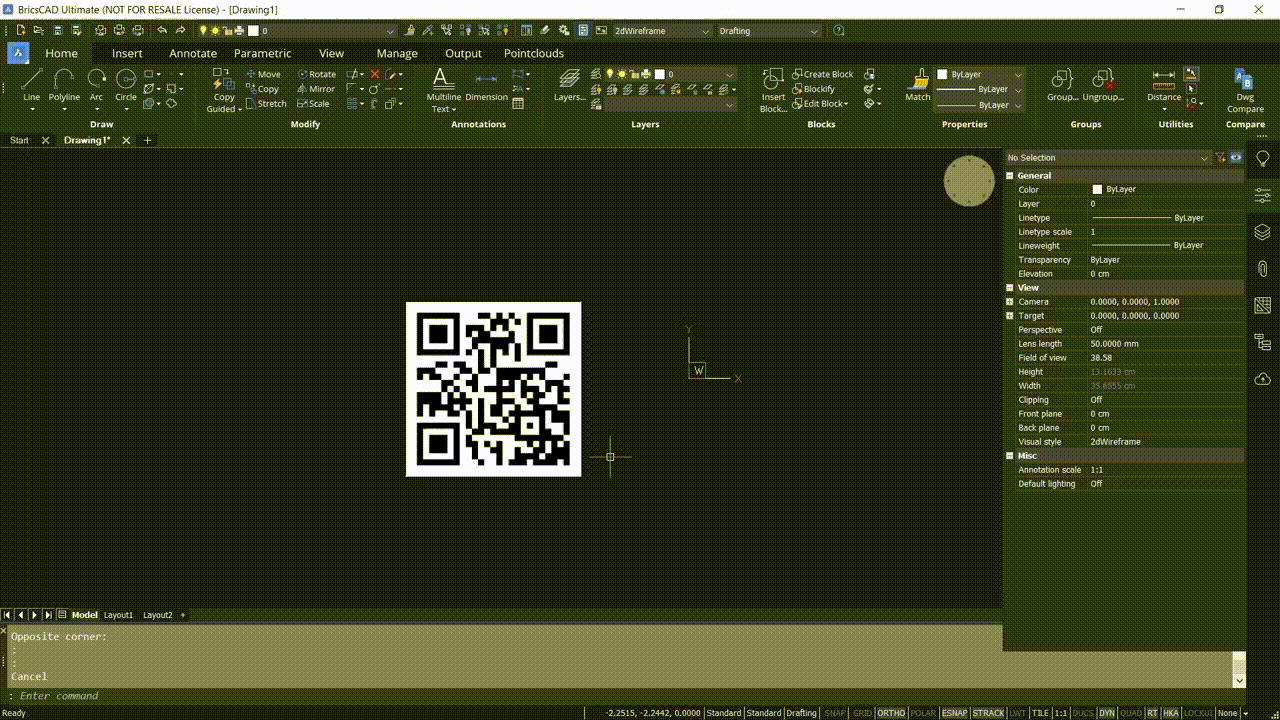Click the Scale tool

(314, 104)
